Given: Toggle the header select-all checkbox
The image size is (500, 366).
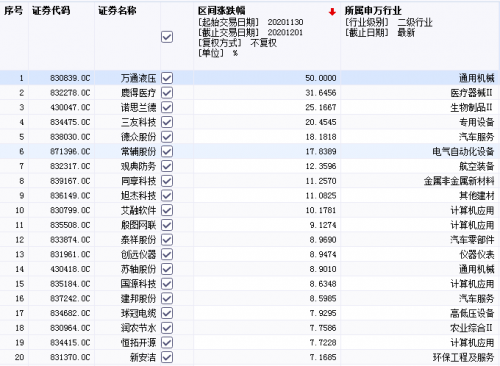Looking at the screenshot, I should pyautogui.click(x=167, y=37).
